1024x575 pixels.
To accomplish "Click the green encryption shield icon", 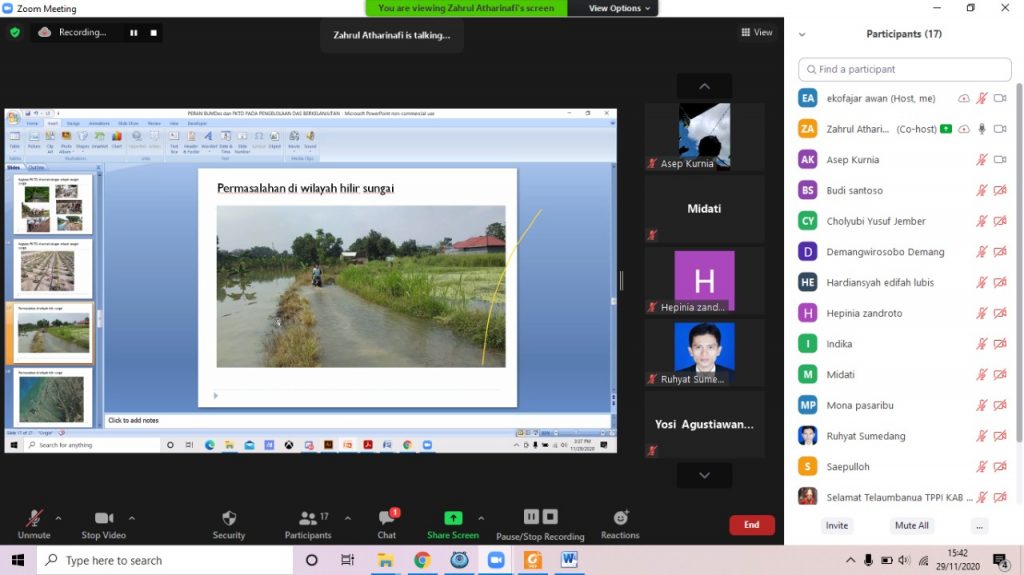I will (15, 32).
